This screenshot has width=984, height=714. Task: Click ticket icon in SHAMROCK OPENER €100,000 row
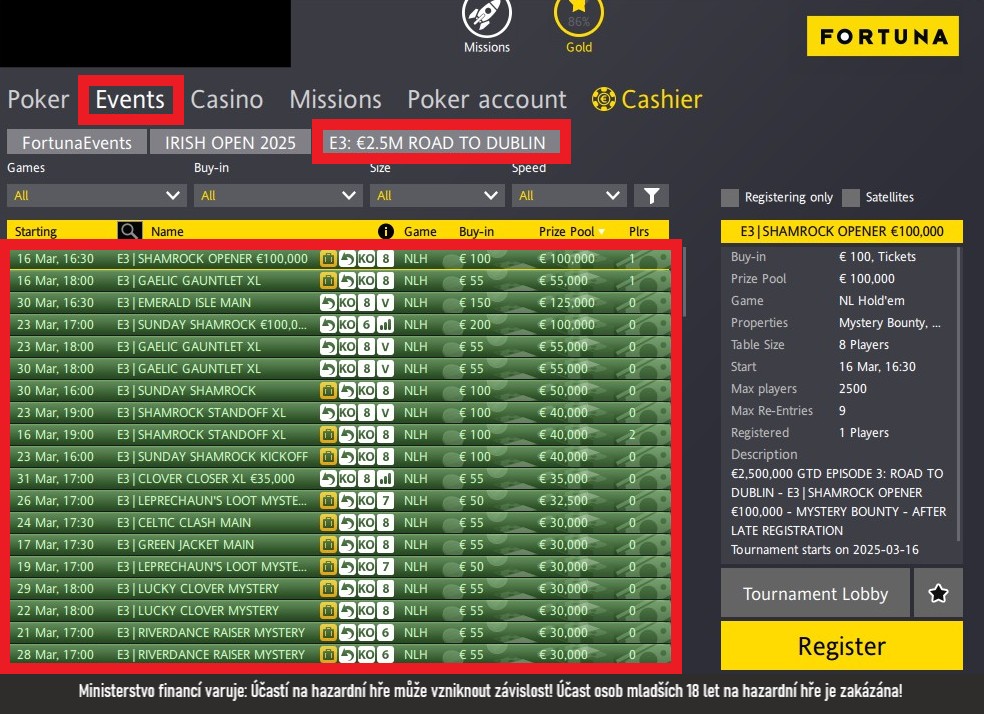coord(328,258)
